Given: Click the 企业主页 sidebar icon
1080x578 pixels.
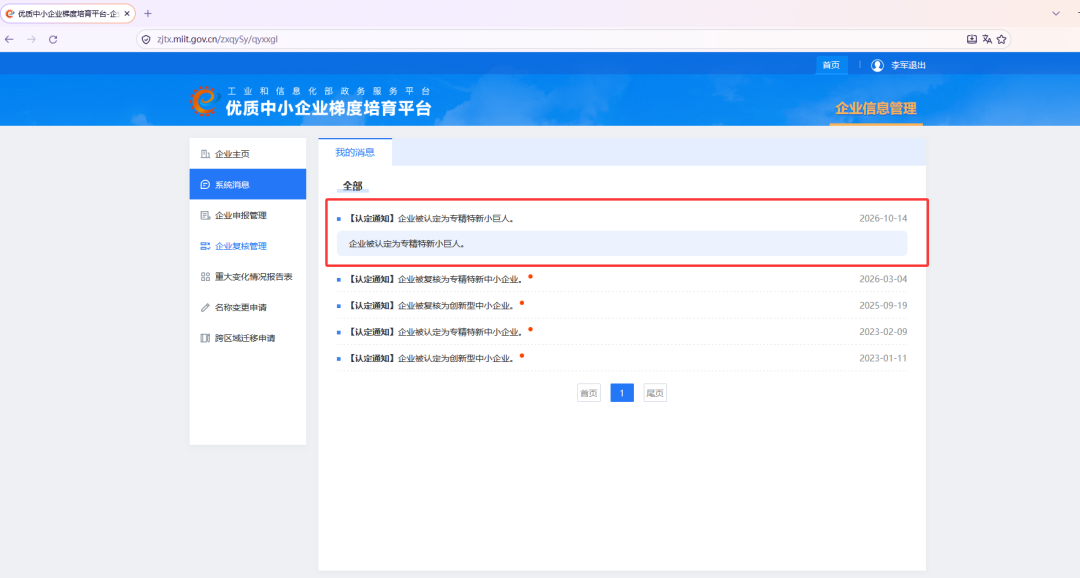Looking at the screenshot, I should click(205, 154).
